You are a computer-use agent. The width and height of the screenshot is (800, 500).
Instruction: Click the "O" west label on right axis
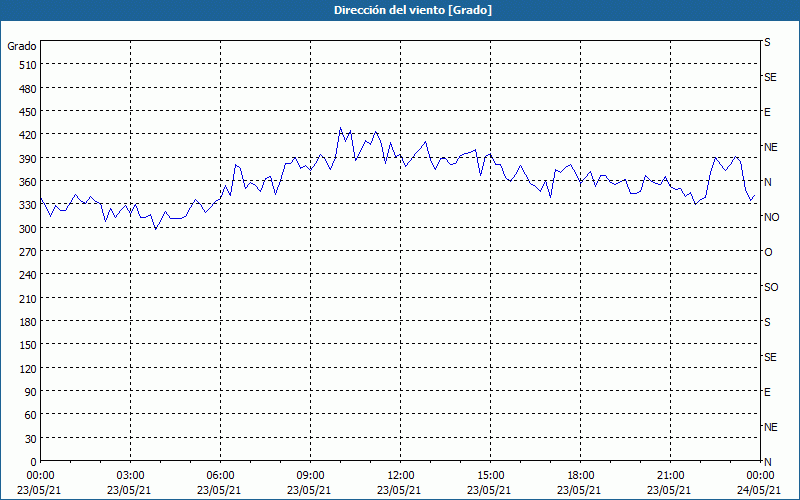click(768, 252)
